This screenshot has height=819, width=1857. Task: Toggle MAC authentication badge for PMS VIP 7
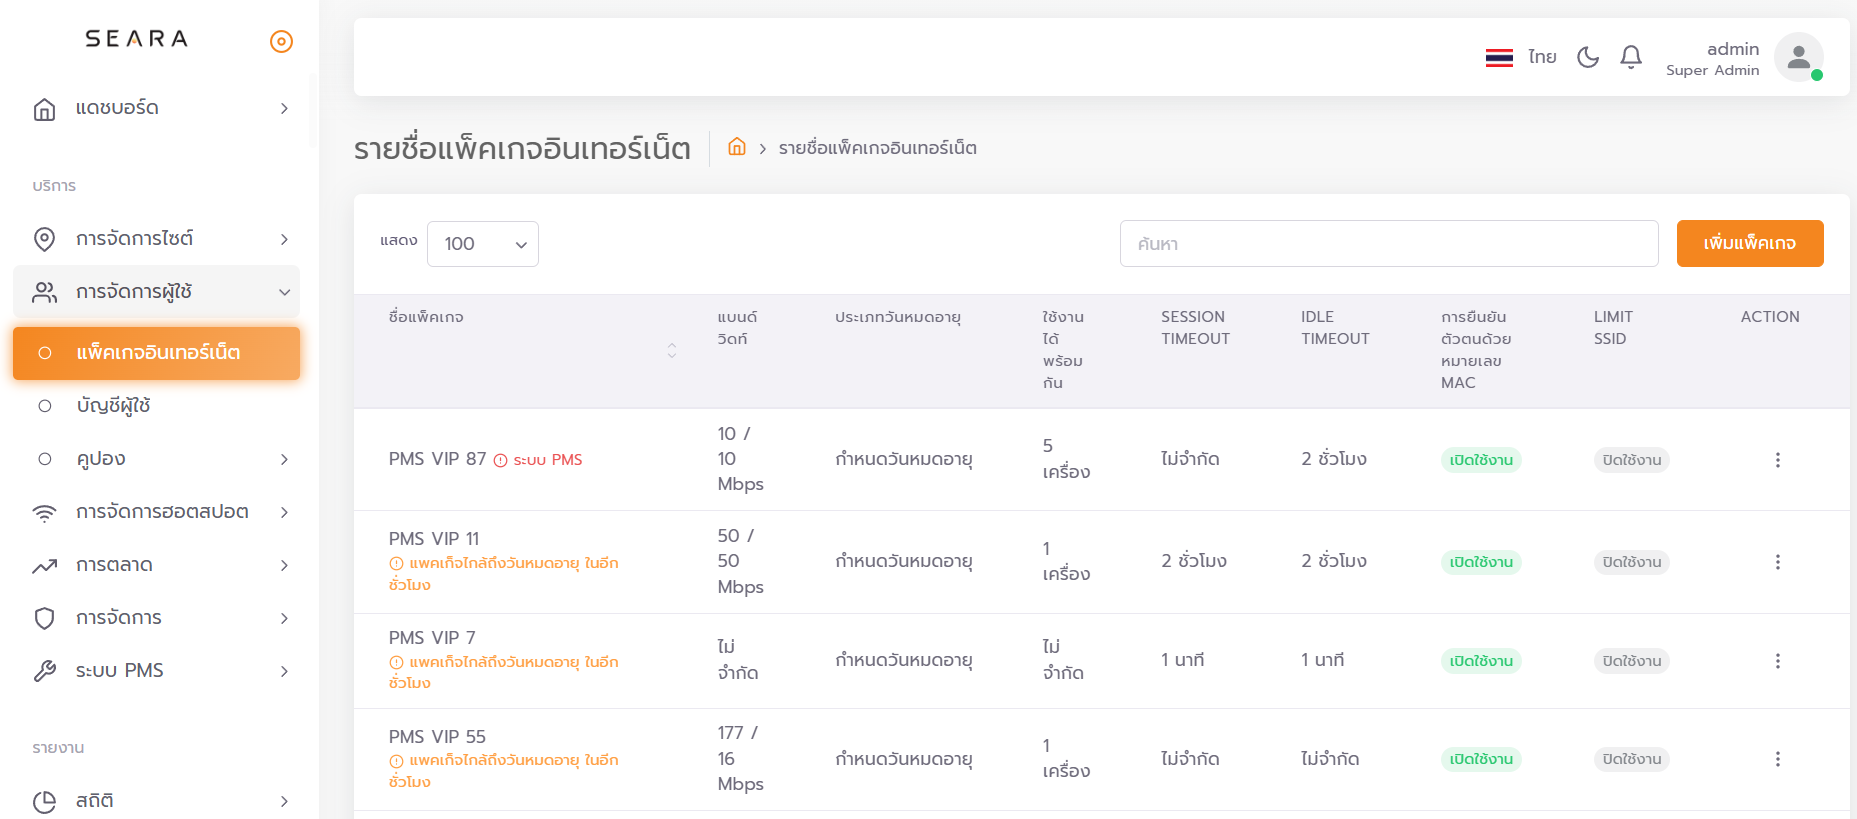pos(1480,661)
